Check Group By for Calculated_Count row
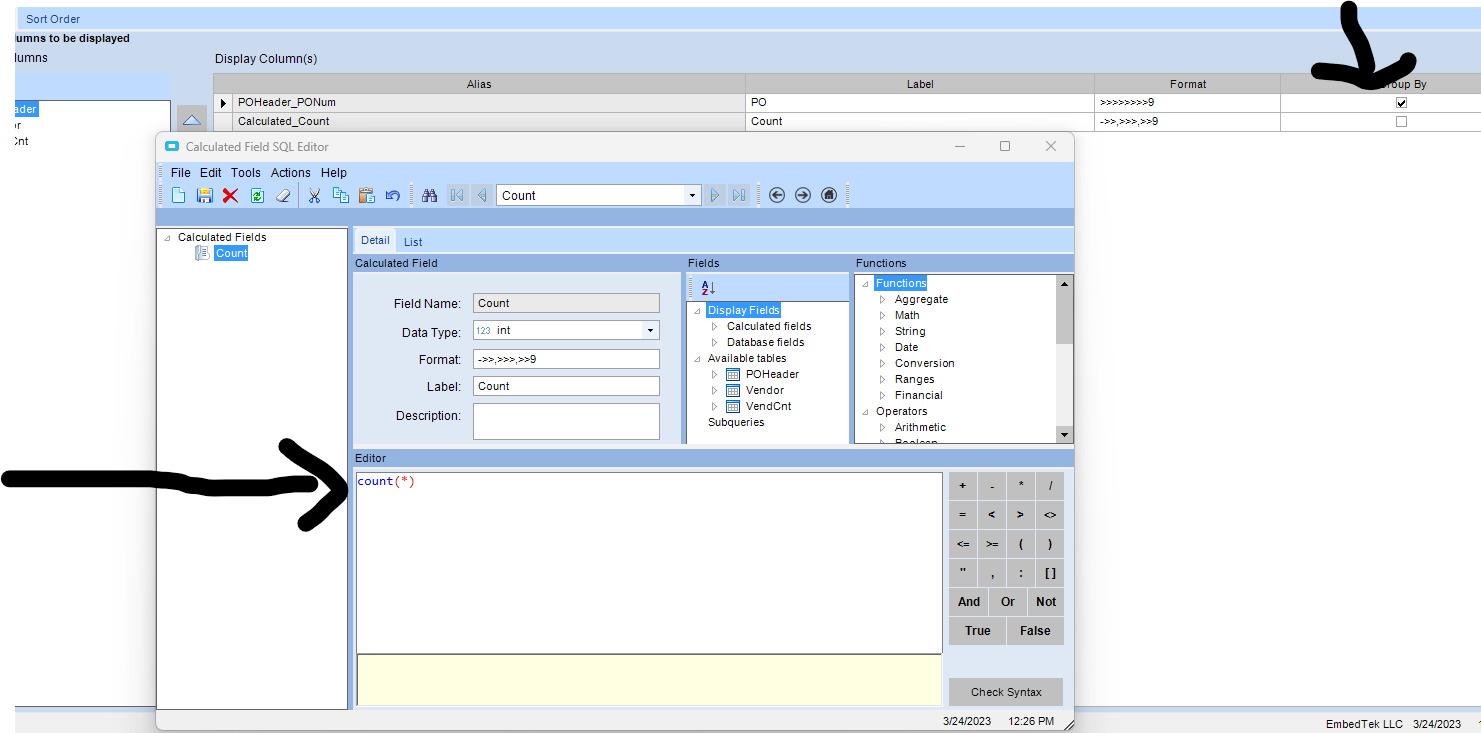Screen dimensions: 1481x733 click(1401, 122)
